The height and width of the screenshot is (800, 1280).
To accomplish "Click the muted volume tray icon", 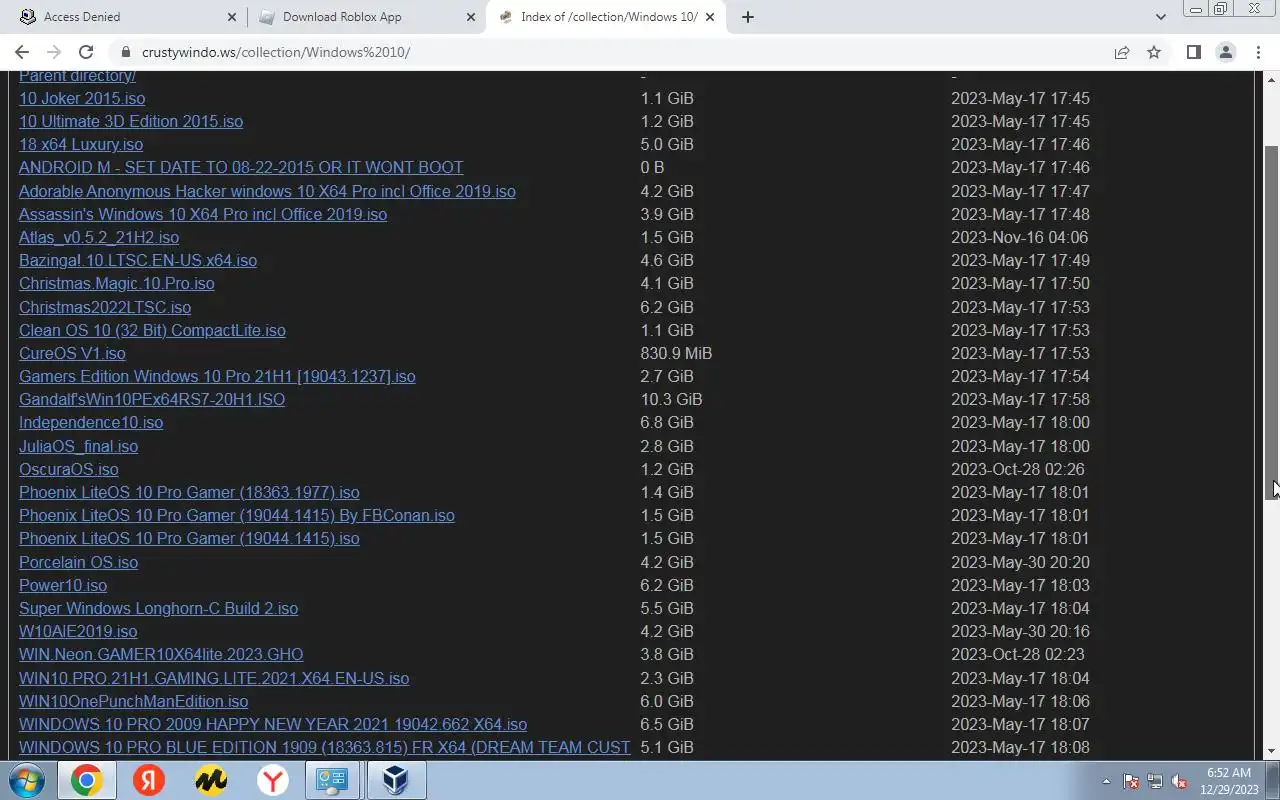I will (x=1180, y=781).
